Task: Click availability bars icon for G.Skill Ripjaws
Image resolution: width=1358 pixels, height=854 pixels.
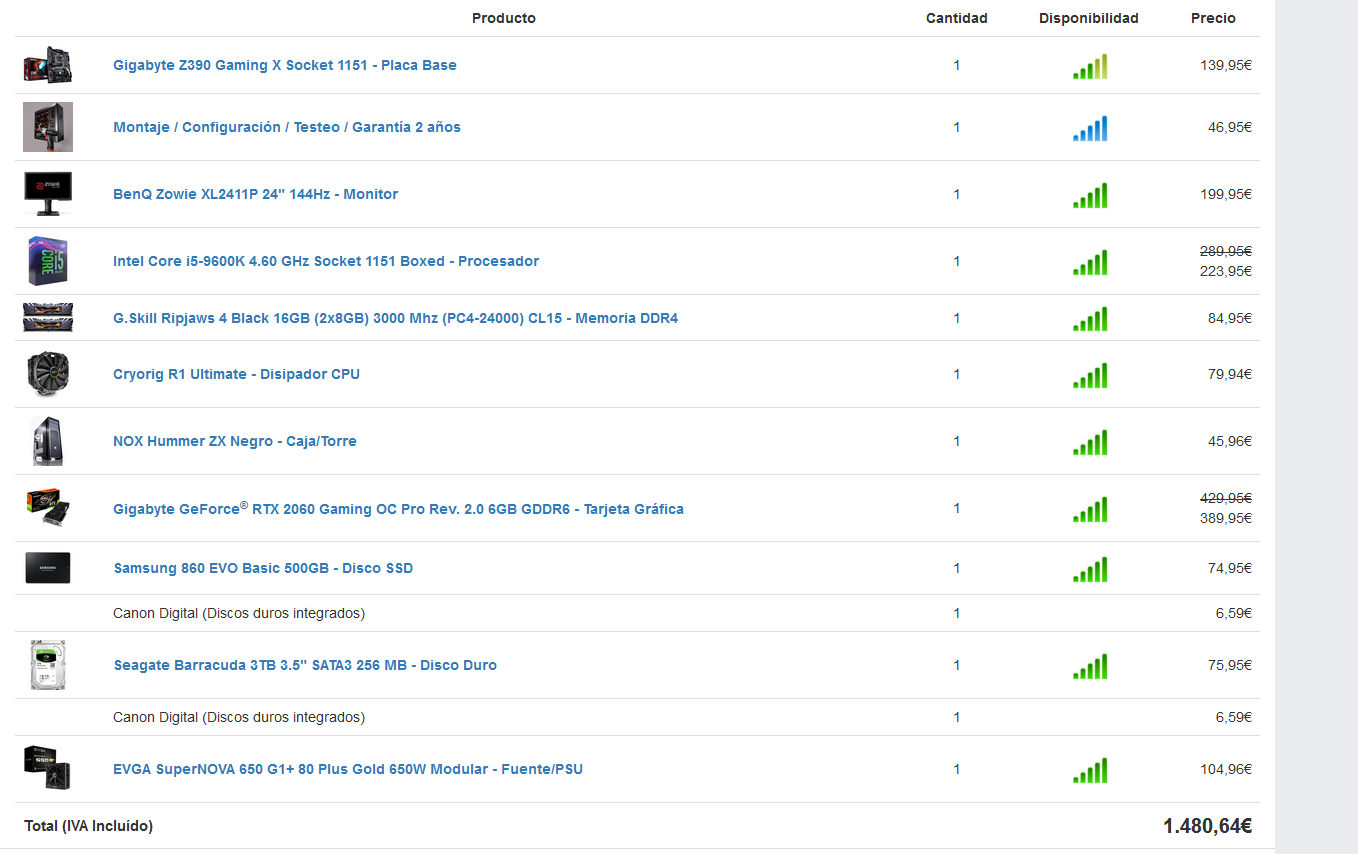Action: 1090,320
